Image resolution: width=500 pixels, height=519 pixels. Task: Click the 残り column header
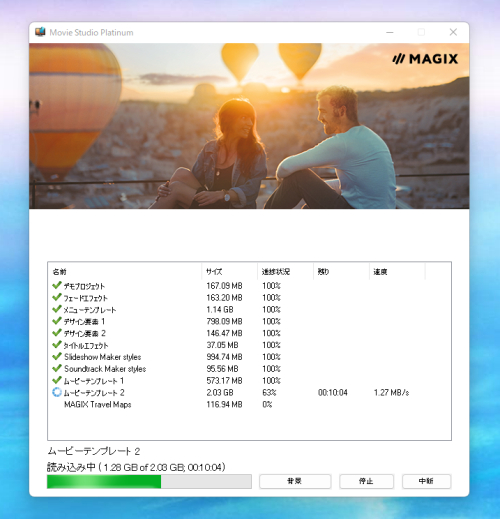point(341,272)
